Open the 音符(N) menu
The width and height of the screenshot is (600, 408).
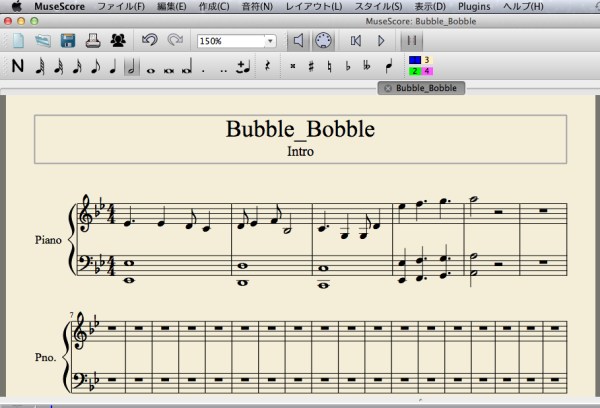(x=258, y=7)
